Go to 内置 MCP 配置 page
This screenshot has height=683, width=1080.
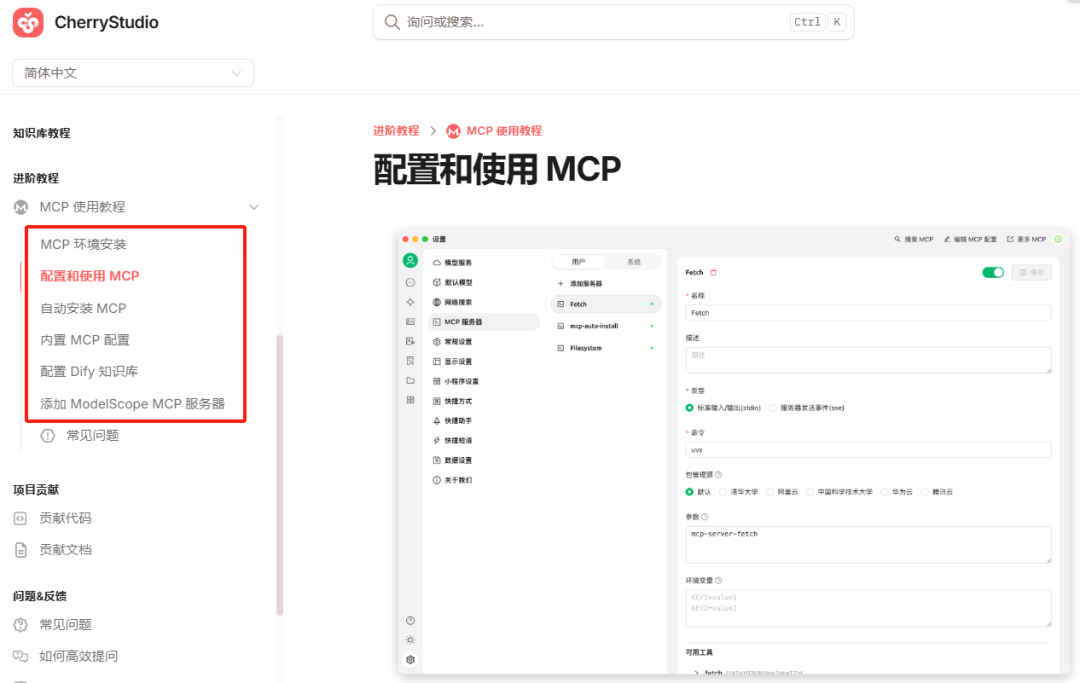point(85,339)
